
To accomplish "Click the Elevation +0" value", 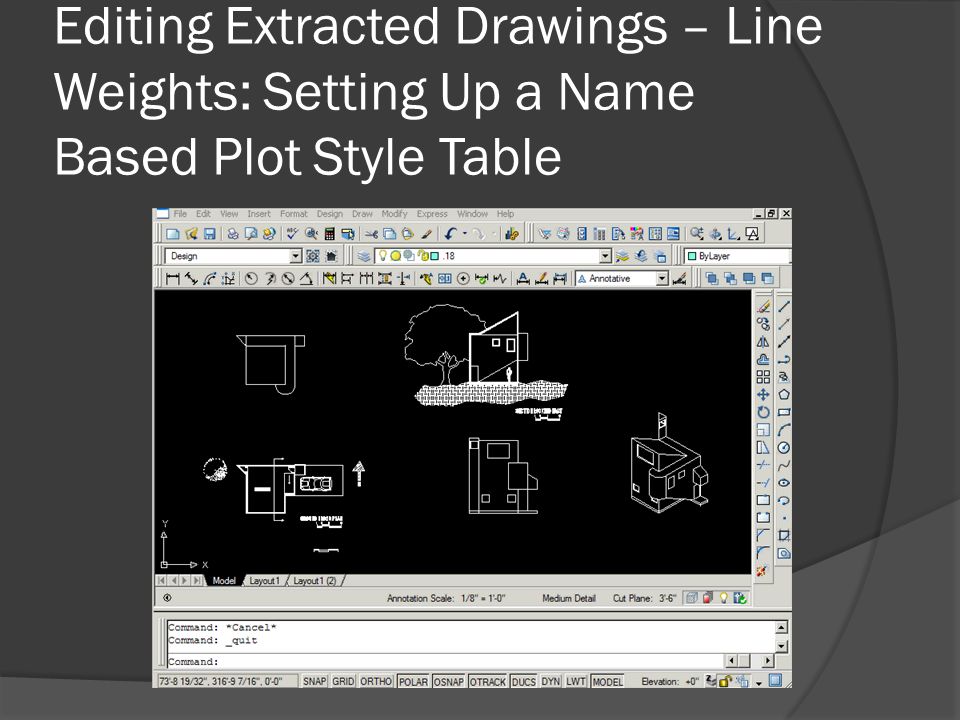I will 692,681.
